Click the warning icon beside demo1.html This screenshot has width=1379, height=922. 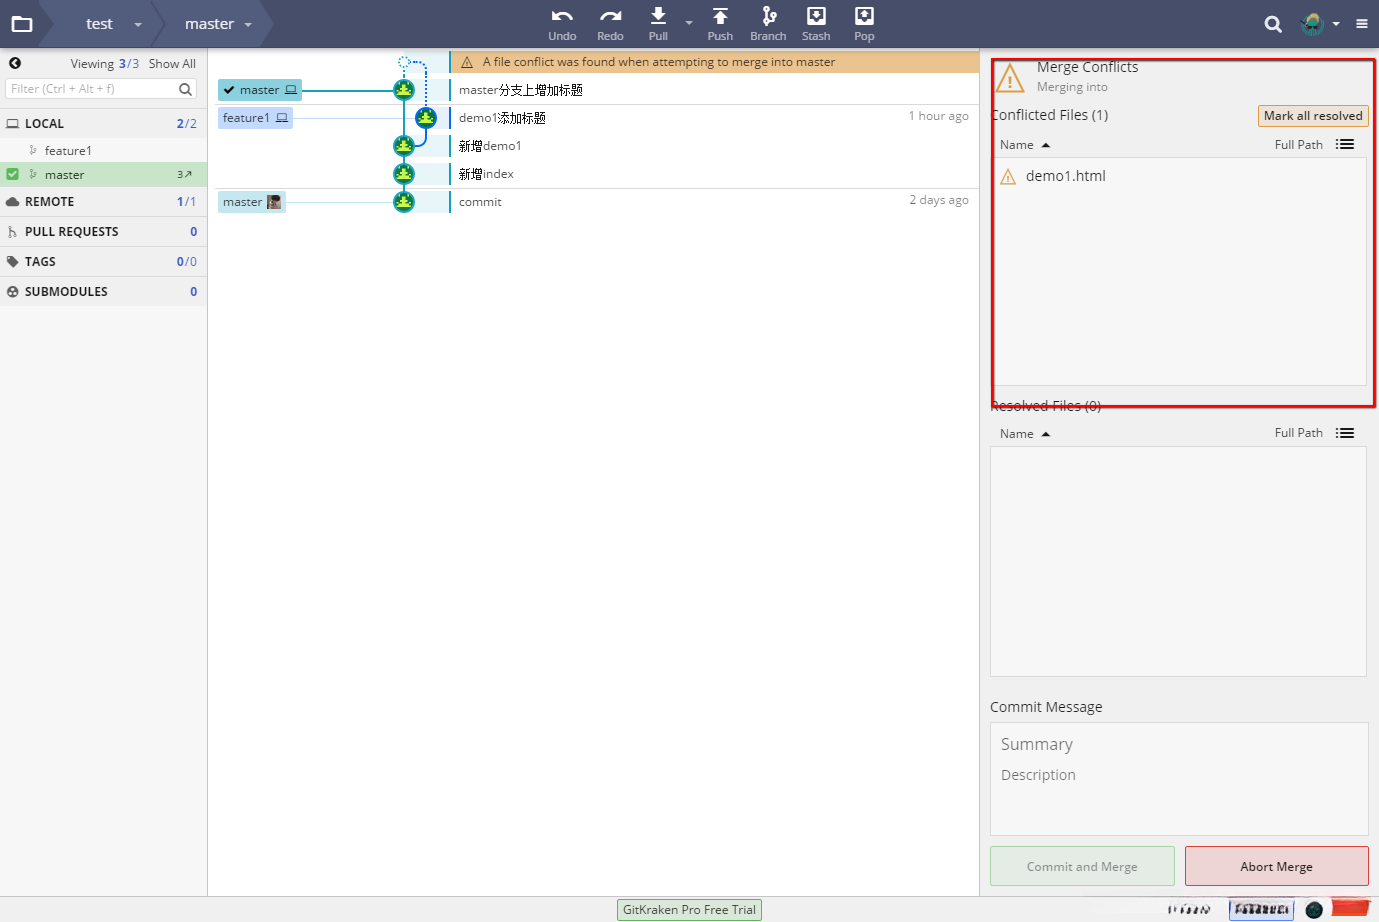pyautogui.click(x=1008, y=177)
